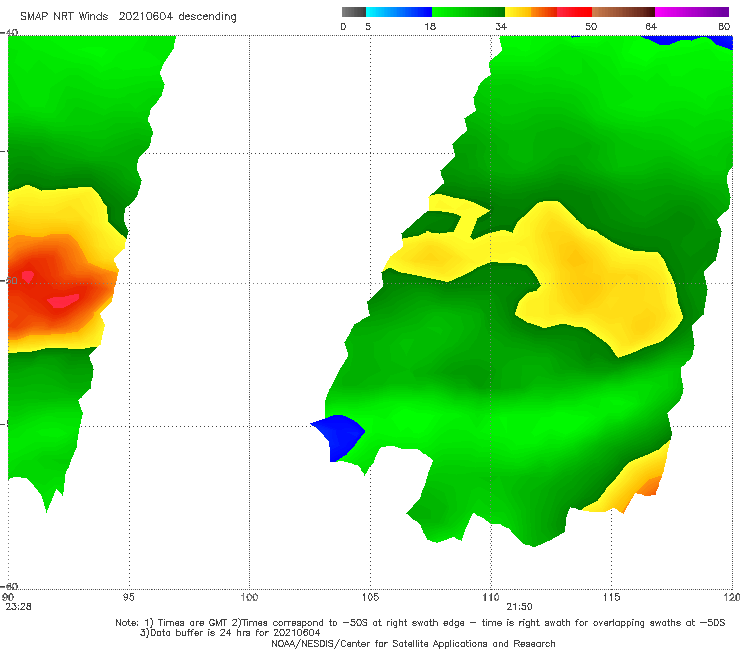
Task: Click the swath time '21:50'
Action: (519, 607)
